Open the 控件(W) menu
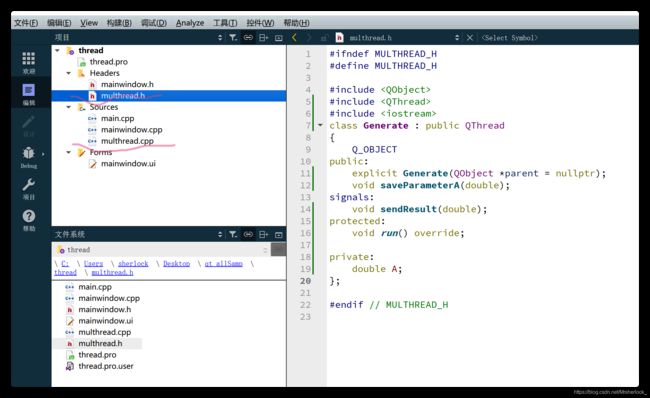 point(260,23)
